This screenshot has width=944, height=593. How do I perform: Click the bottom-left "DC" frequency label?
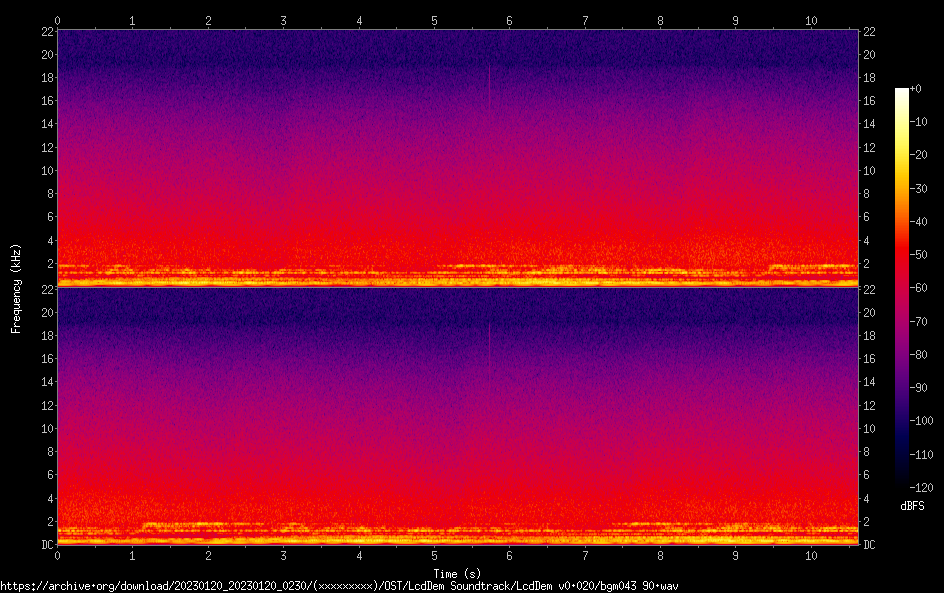[x=47, y=545]
